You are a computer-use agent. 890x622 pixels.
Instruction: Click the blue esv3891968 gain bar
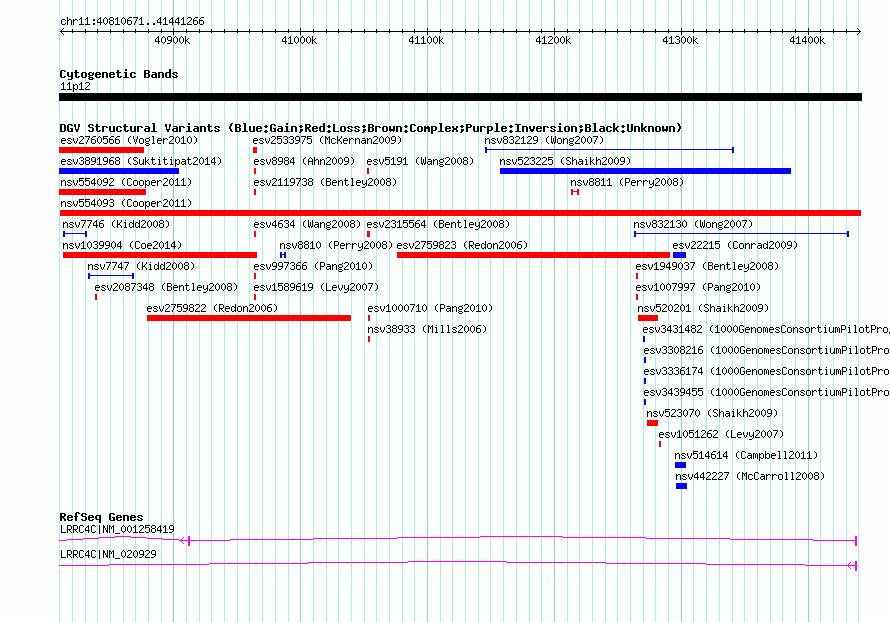119,171
